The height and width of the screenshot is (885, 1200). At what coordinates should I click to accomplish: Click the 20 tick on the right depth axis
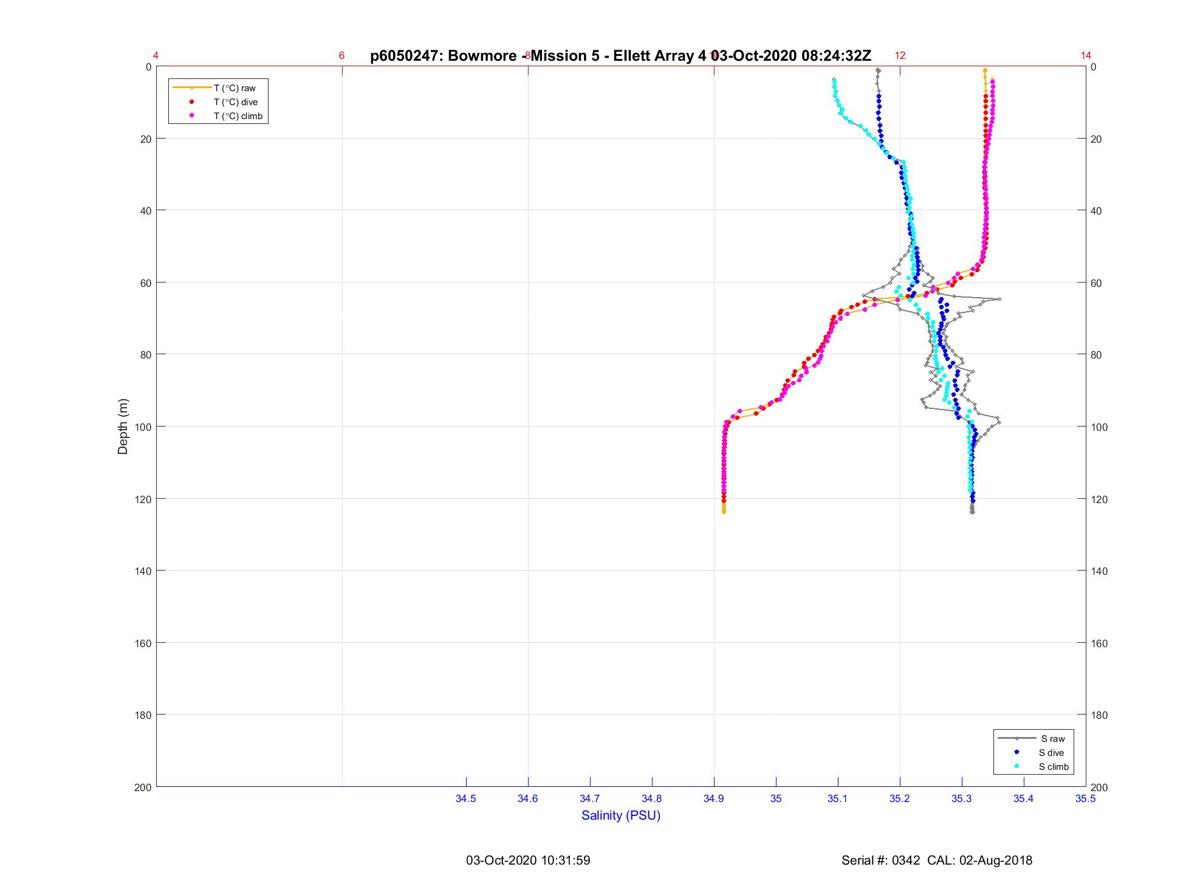coord(1097,139)
